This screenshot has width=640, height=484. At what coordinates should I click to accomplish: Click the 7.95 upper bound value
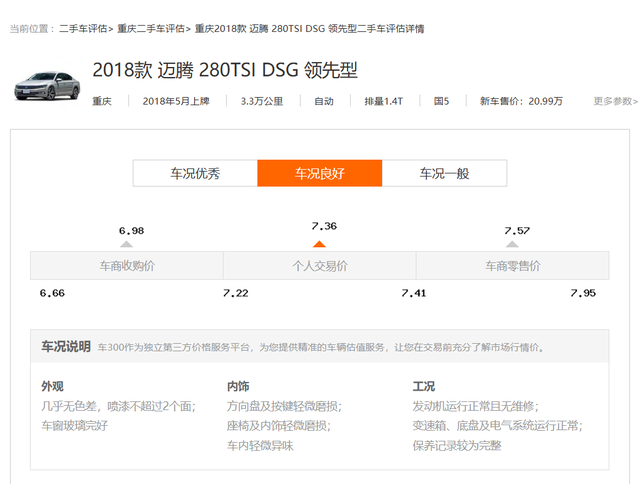click(x=583, y=293)
